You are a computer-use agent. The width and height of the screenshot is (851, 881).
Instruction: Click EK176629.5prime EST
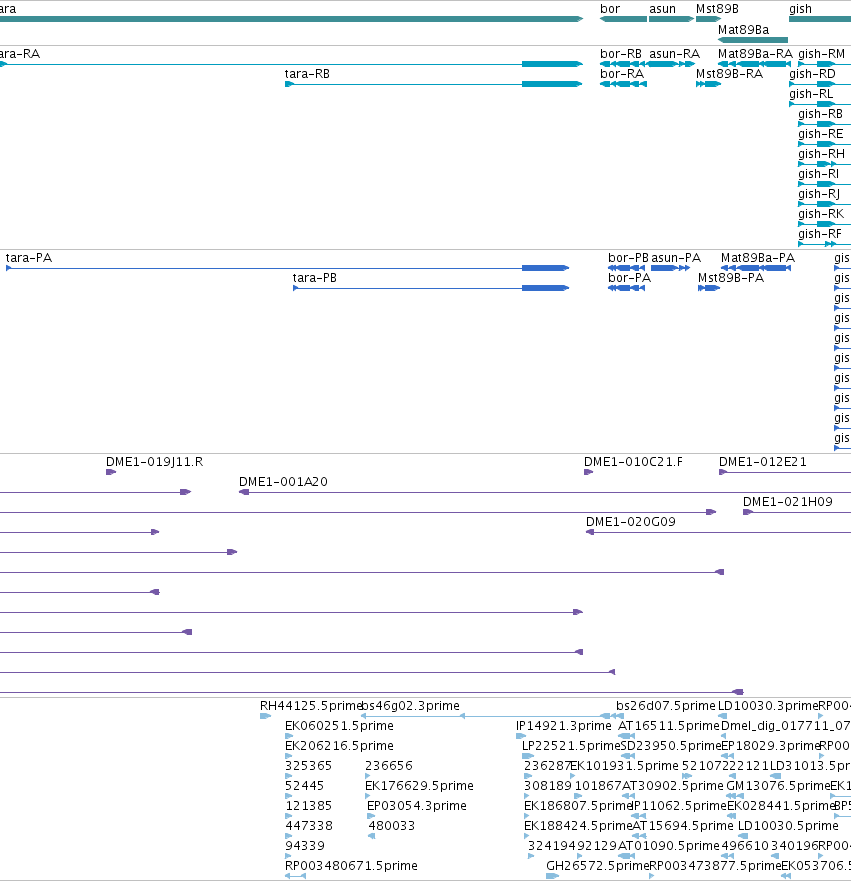[368, 796]
